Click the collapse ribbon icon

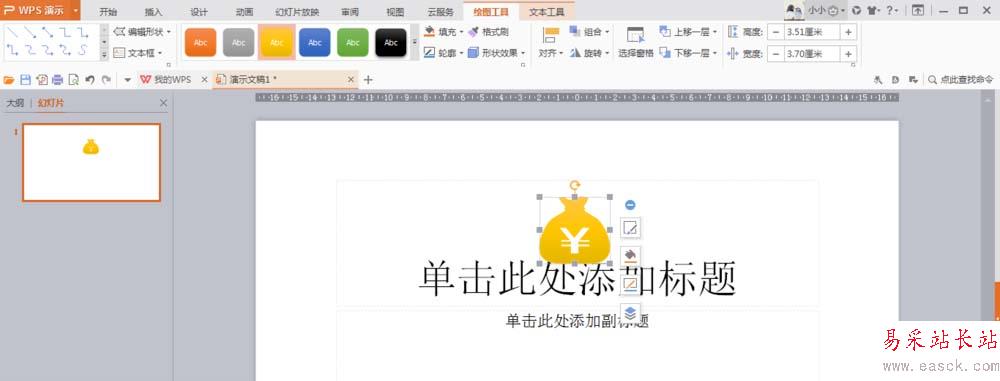[918, 10]
